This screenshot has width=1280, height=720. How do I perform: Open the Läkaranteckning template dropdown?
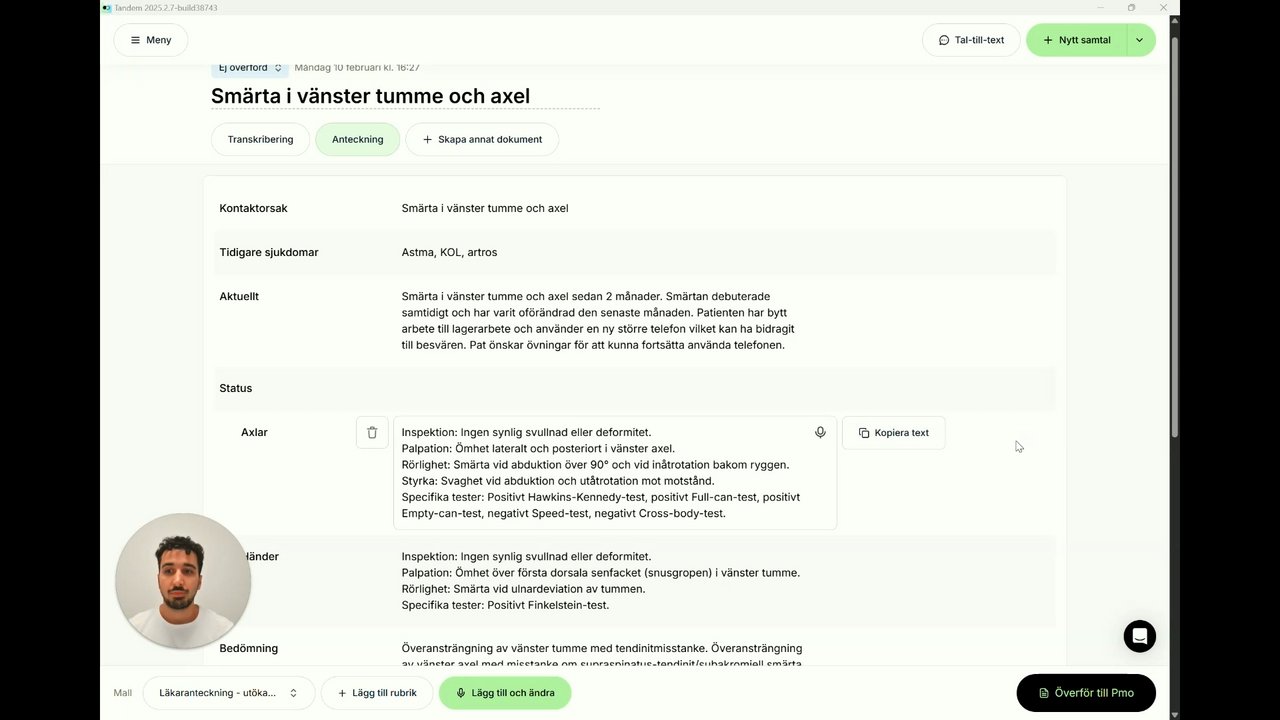[228, 693]
